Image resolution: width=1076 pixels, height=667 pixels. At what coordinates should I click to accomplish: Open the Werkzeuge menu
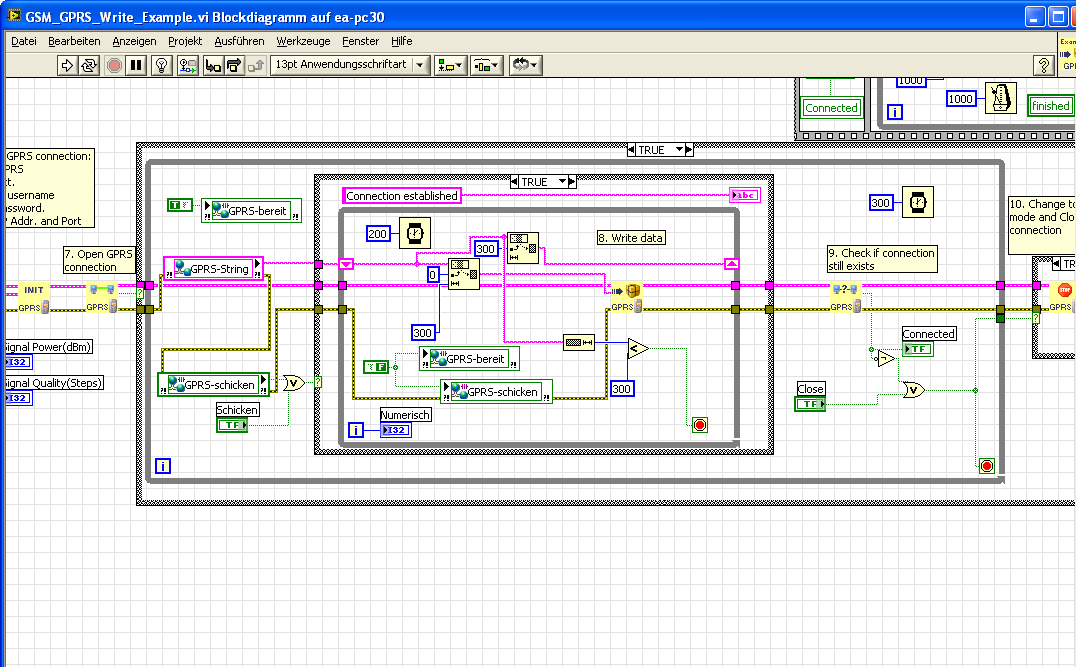pyautogui.click(x=303, y=41)
